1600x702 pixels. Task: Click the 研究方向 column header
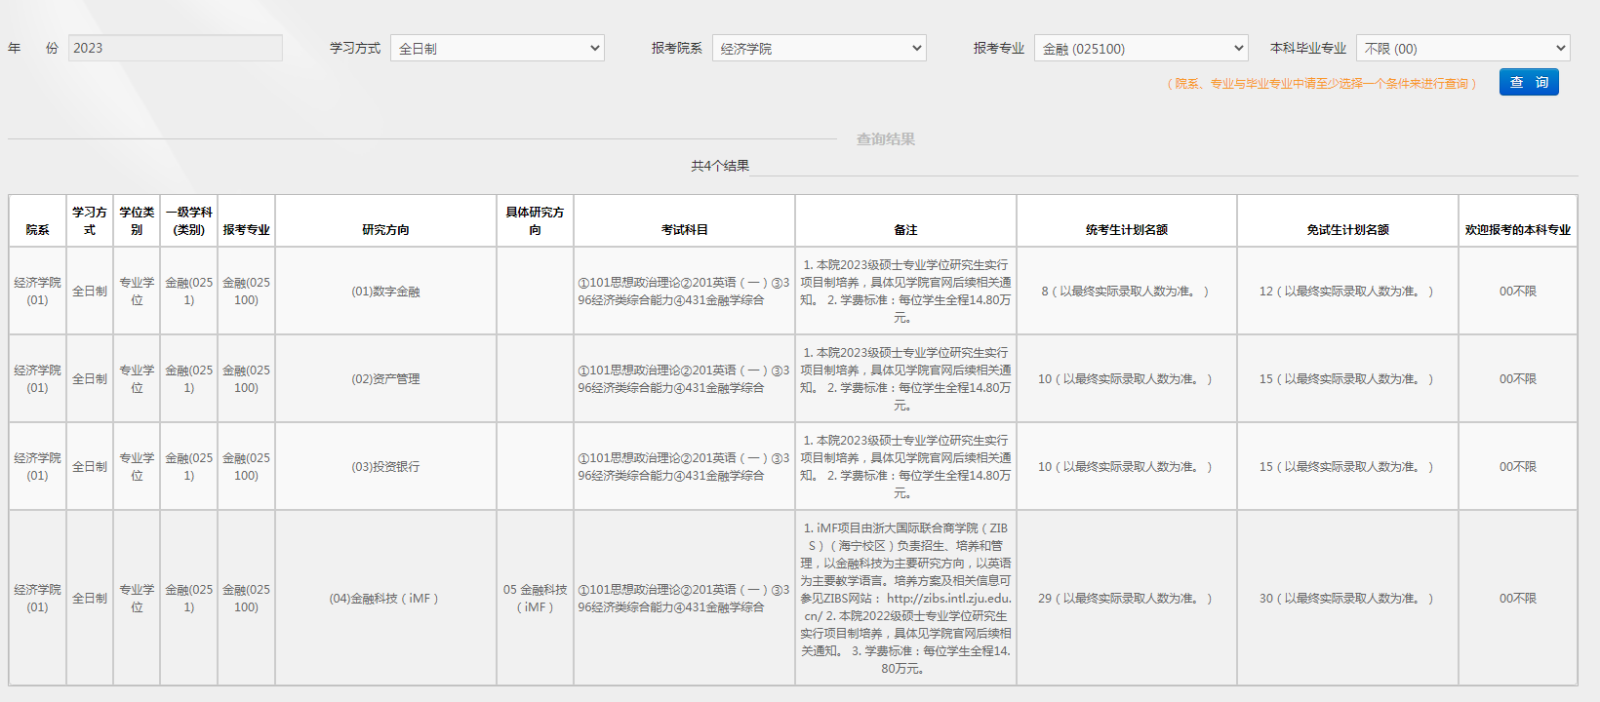[x=386, y=221]
